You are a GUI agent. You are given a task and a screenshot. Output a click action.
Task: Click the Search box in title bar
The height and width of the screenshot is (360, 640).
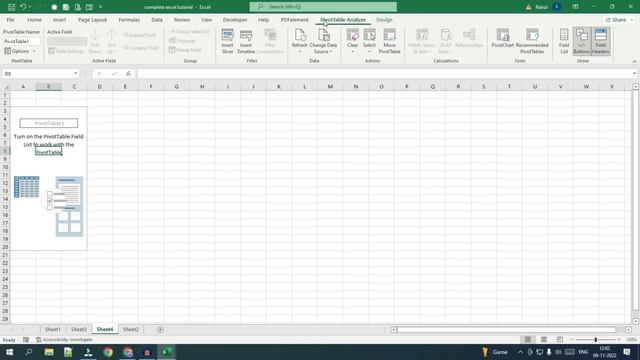pyautogui.click(x=323, y=7)
